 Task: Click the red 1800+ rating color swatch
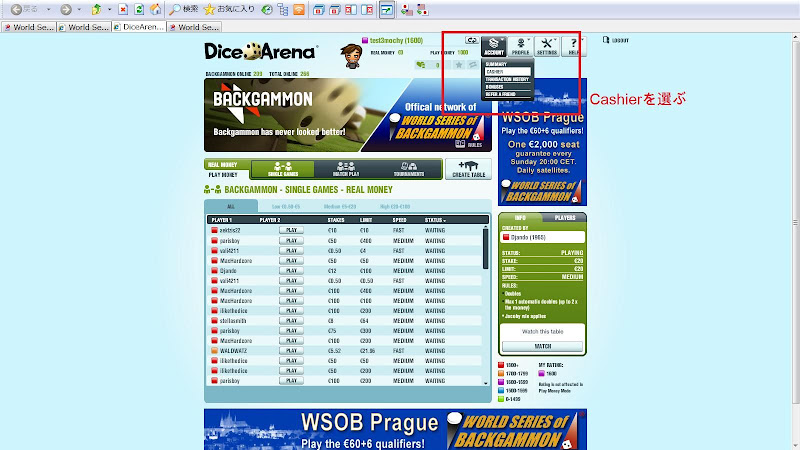point(501,365)
